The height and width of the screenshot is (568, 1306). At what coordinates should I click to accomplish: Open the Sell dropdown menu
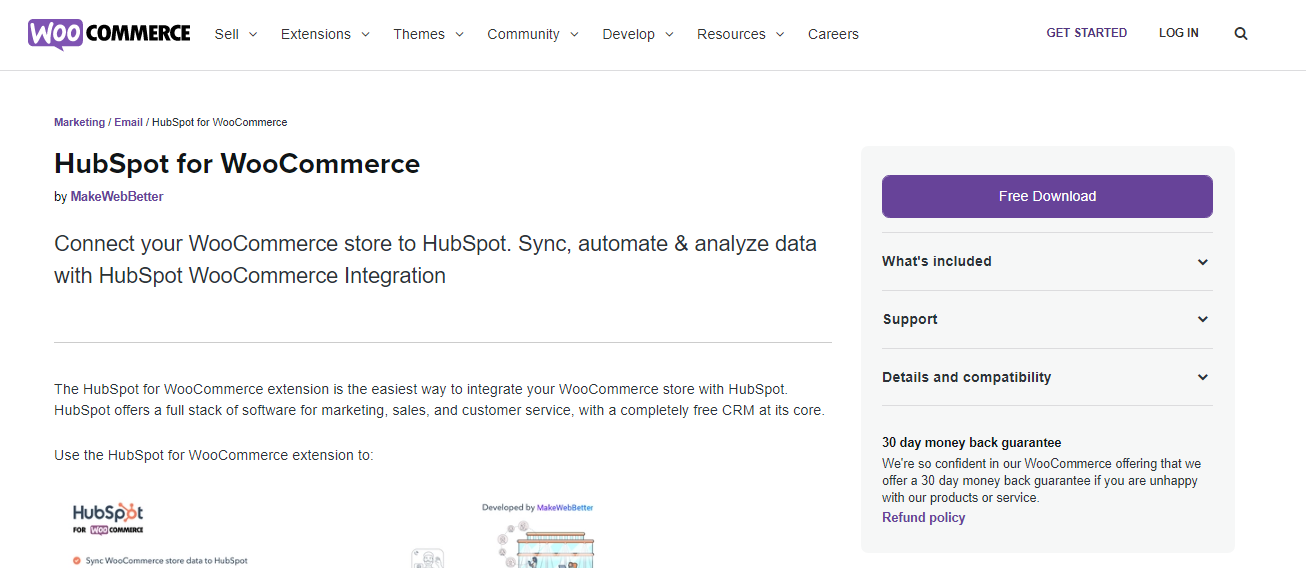click(236, 34)
